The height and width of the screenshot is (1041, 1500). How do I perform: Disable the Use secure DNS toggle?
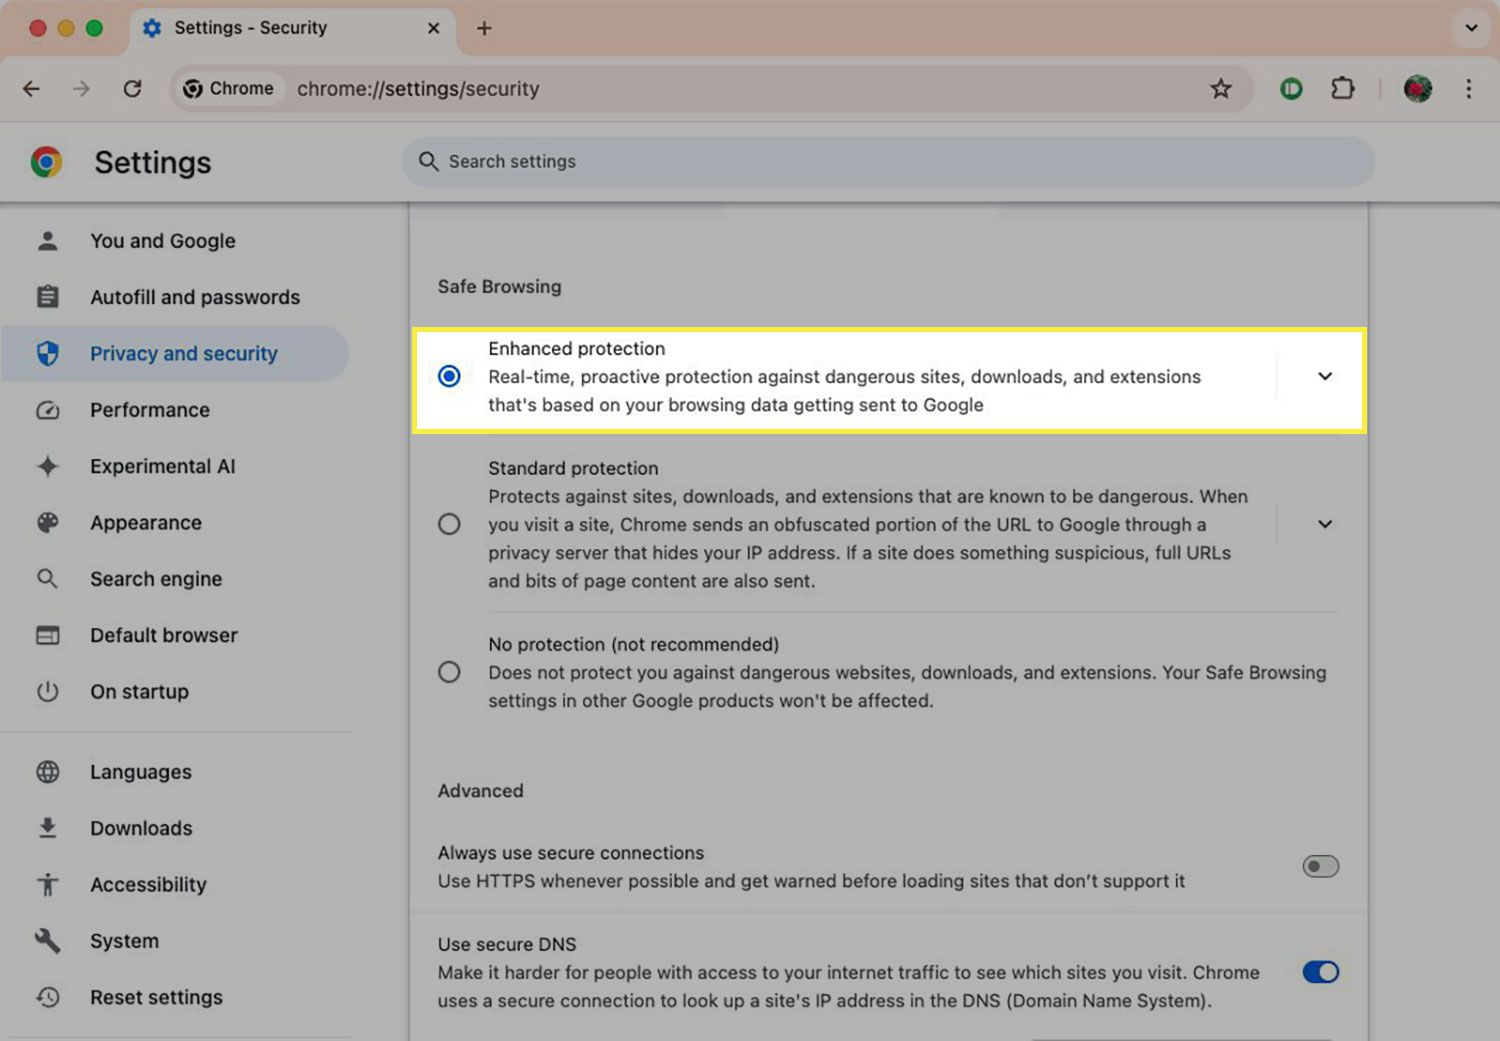pos(1320,972)
